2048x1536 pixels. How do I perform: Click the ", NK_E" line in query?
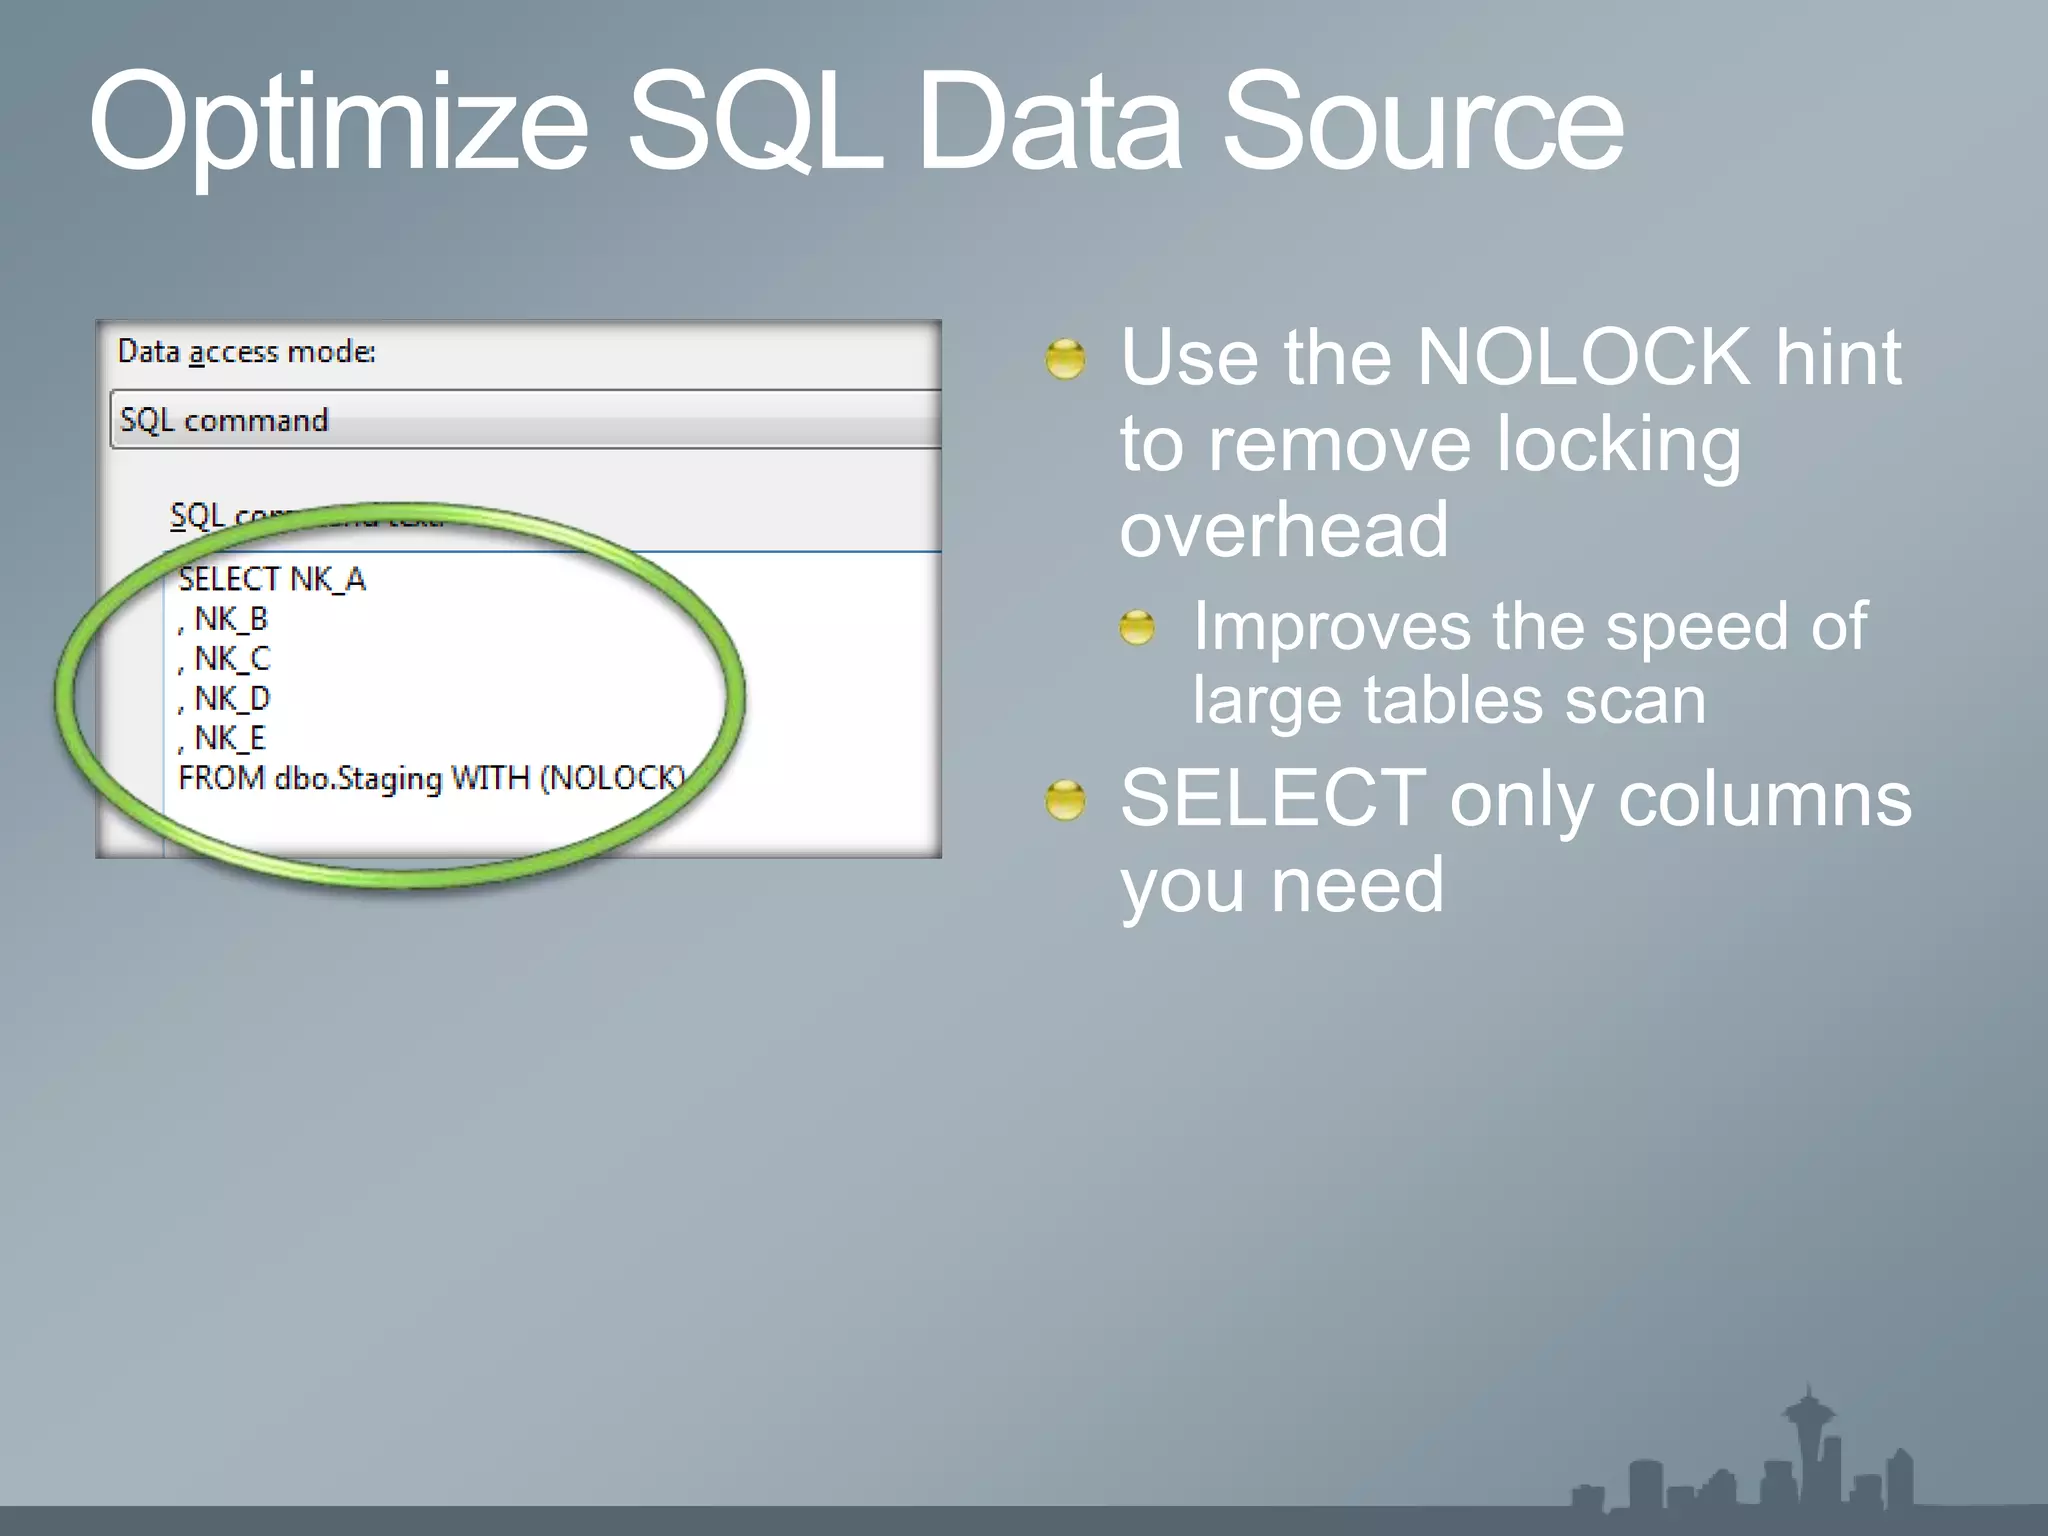222,738
